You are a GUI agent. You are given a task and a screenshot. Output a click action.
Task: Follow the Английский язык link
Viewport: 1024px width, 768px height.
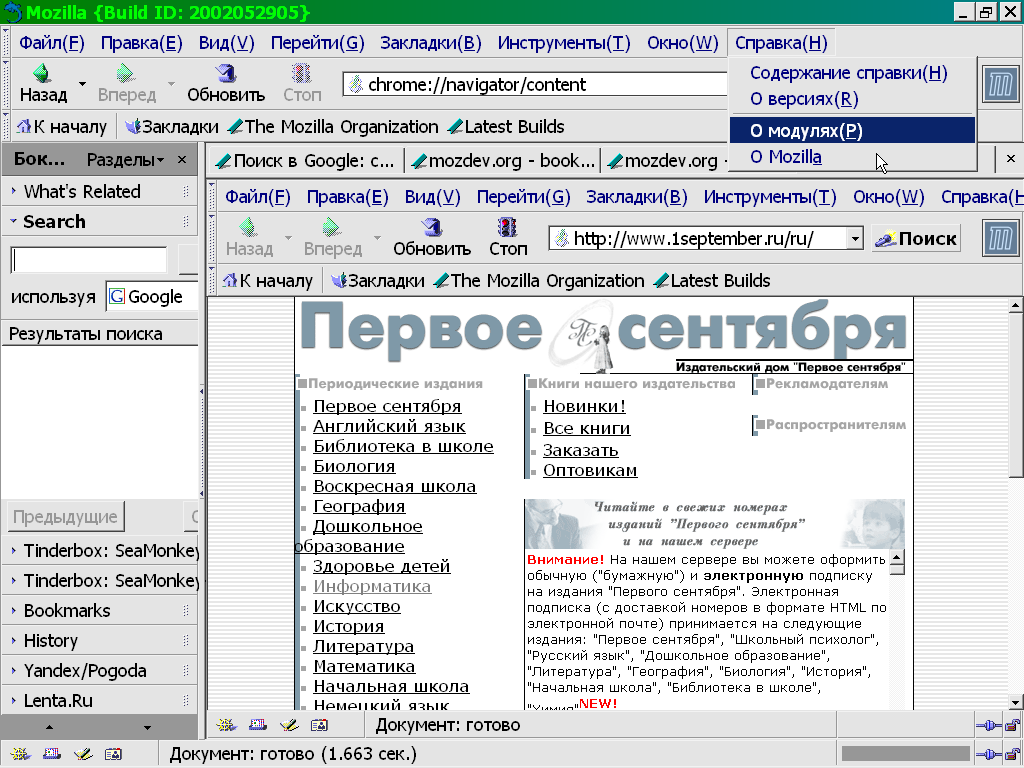tap(389, 427)
